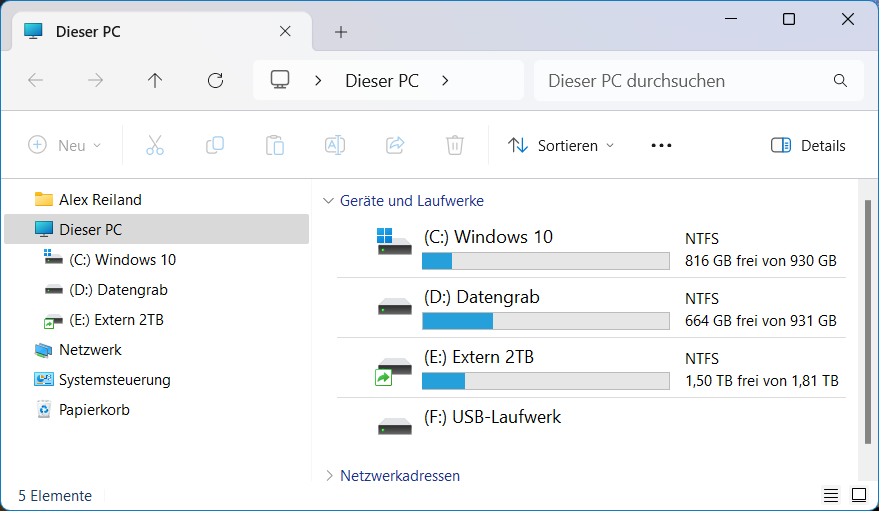Open the three-dots more options menu
The height and width of the screenshot is (511, 879).
tap(661, 145)
